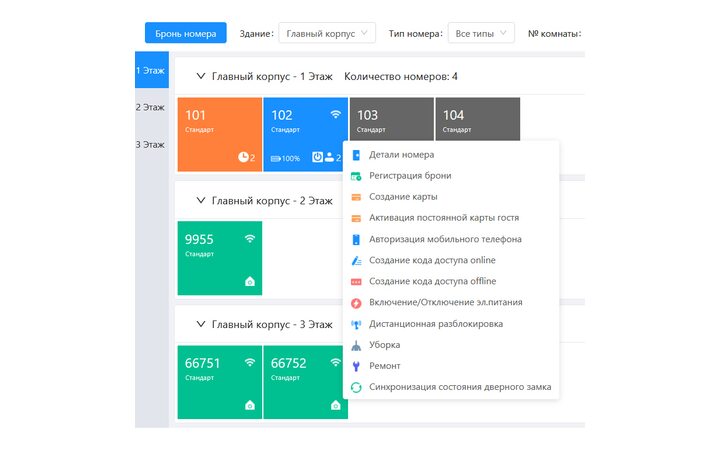Collapse the Главный корпус - 3 Этаж section
720x450 pixels.
pos(201,324)
